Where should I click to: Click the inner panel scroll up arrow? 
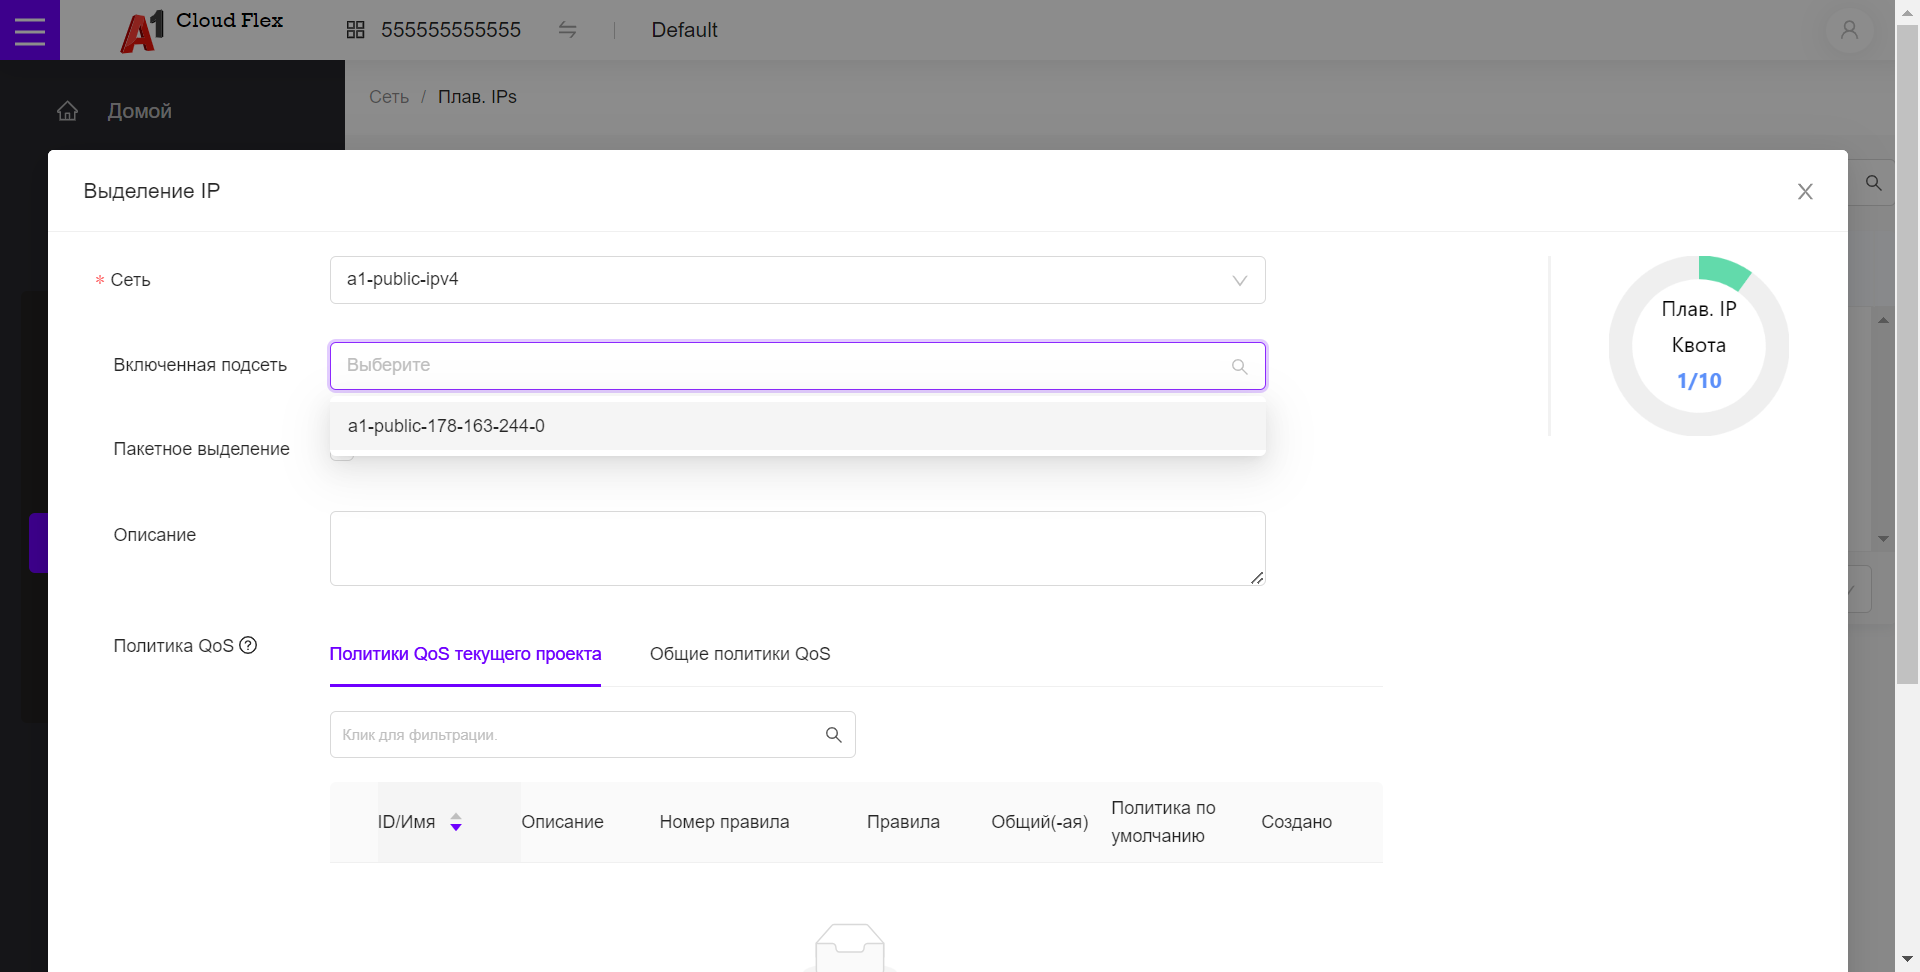point(1883,320)
